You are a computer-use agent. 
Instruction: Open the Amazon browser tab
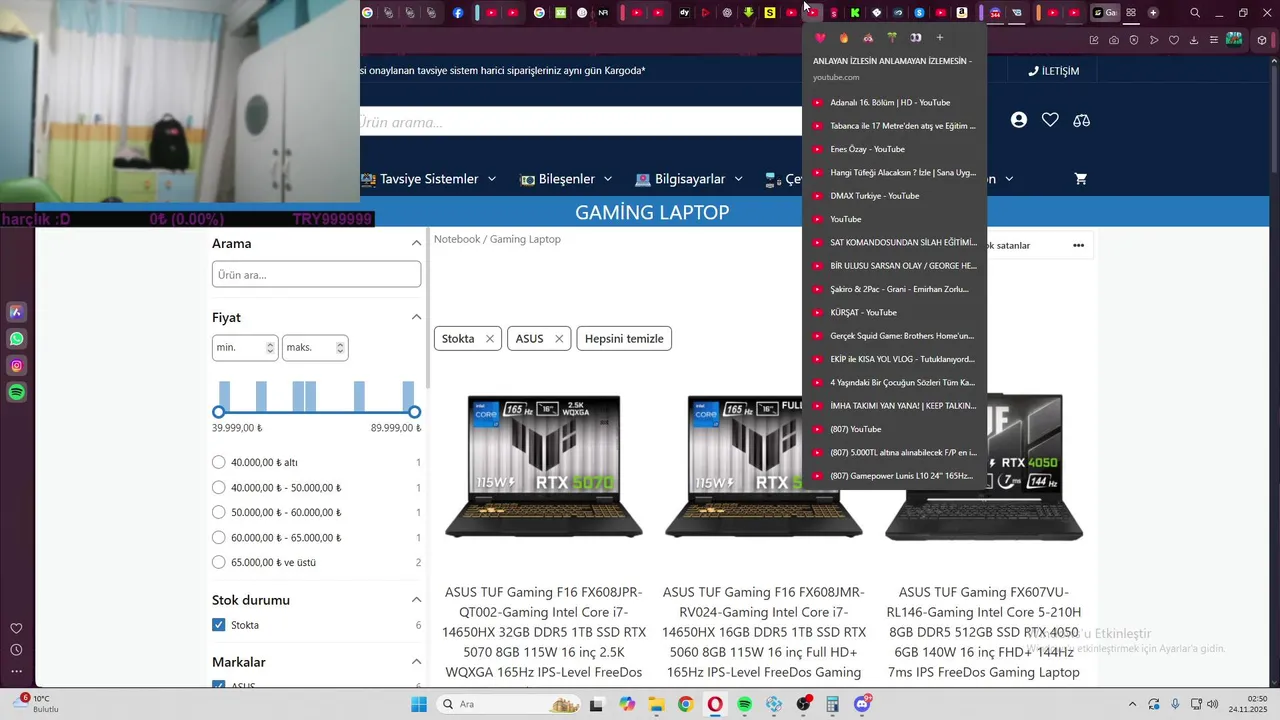[x=962, y=13]
